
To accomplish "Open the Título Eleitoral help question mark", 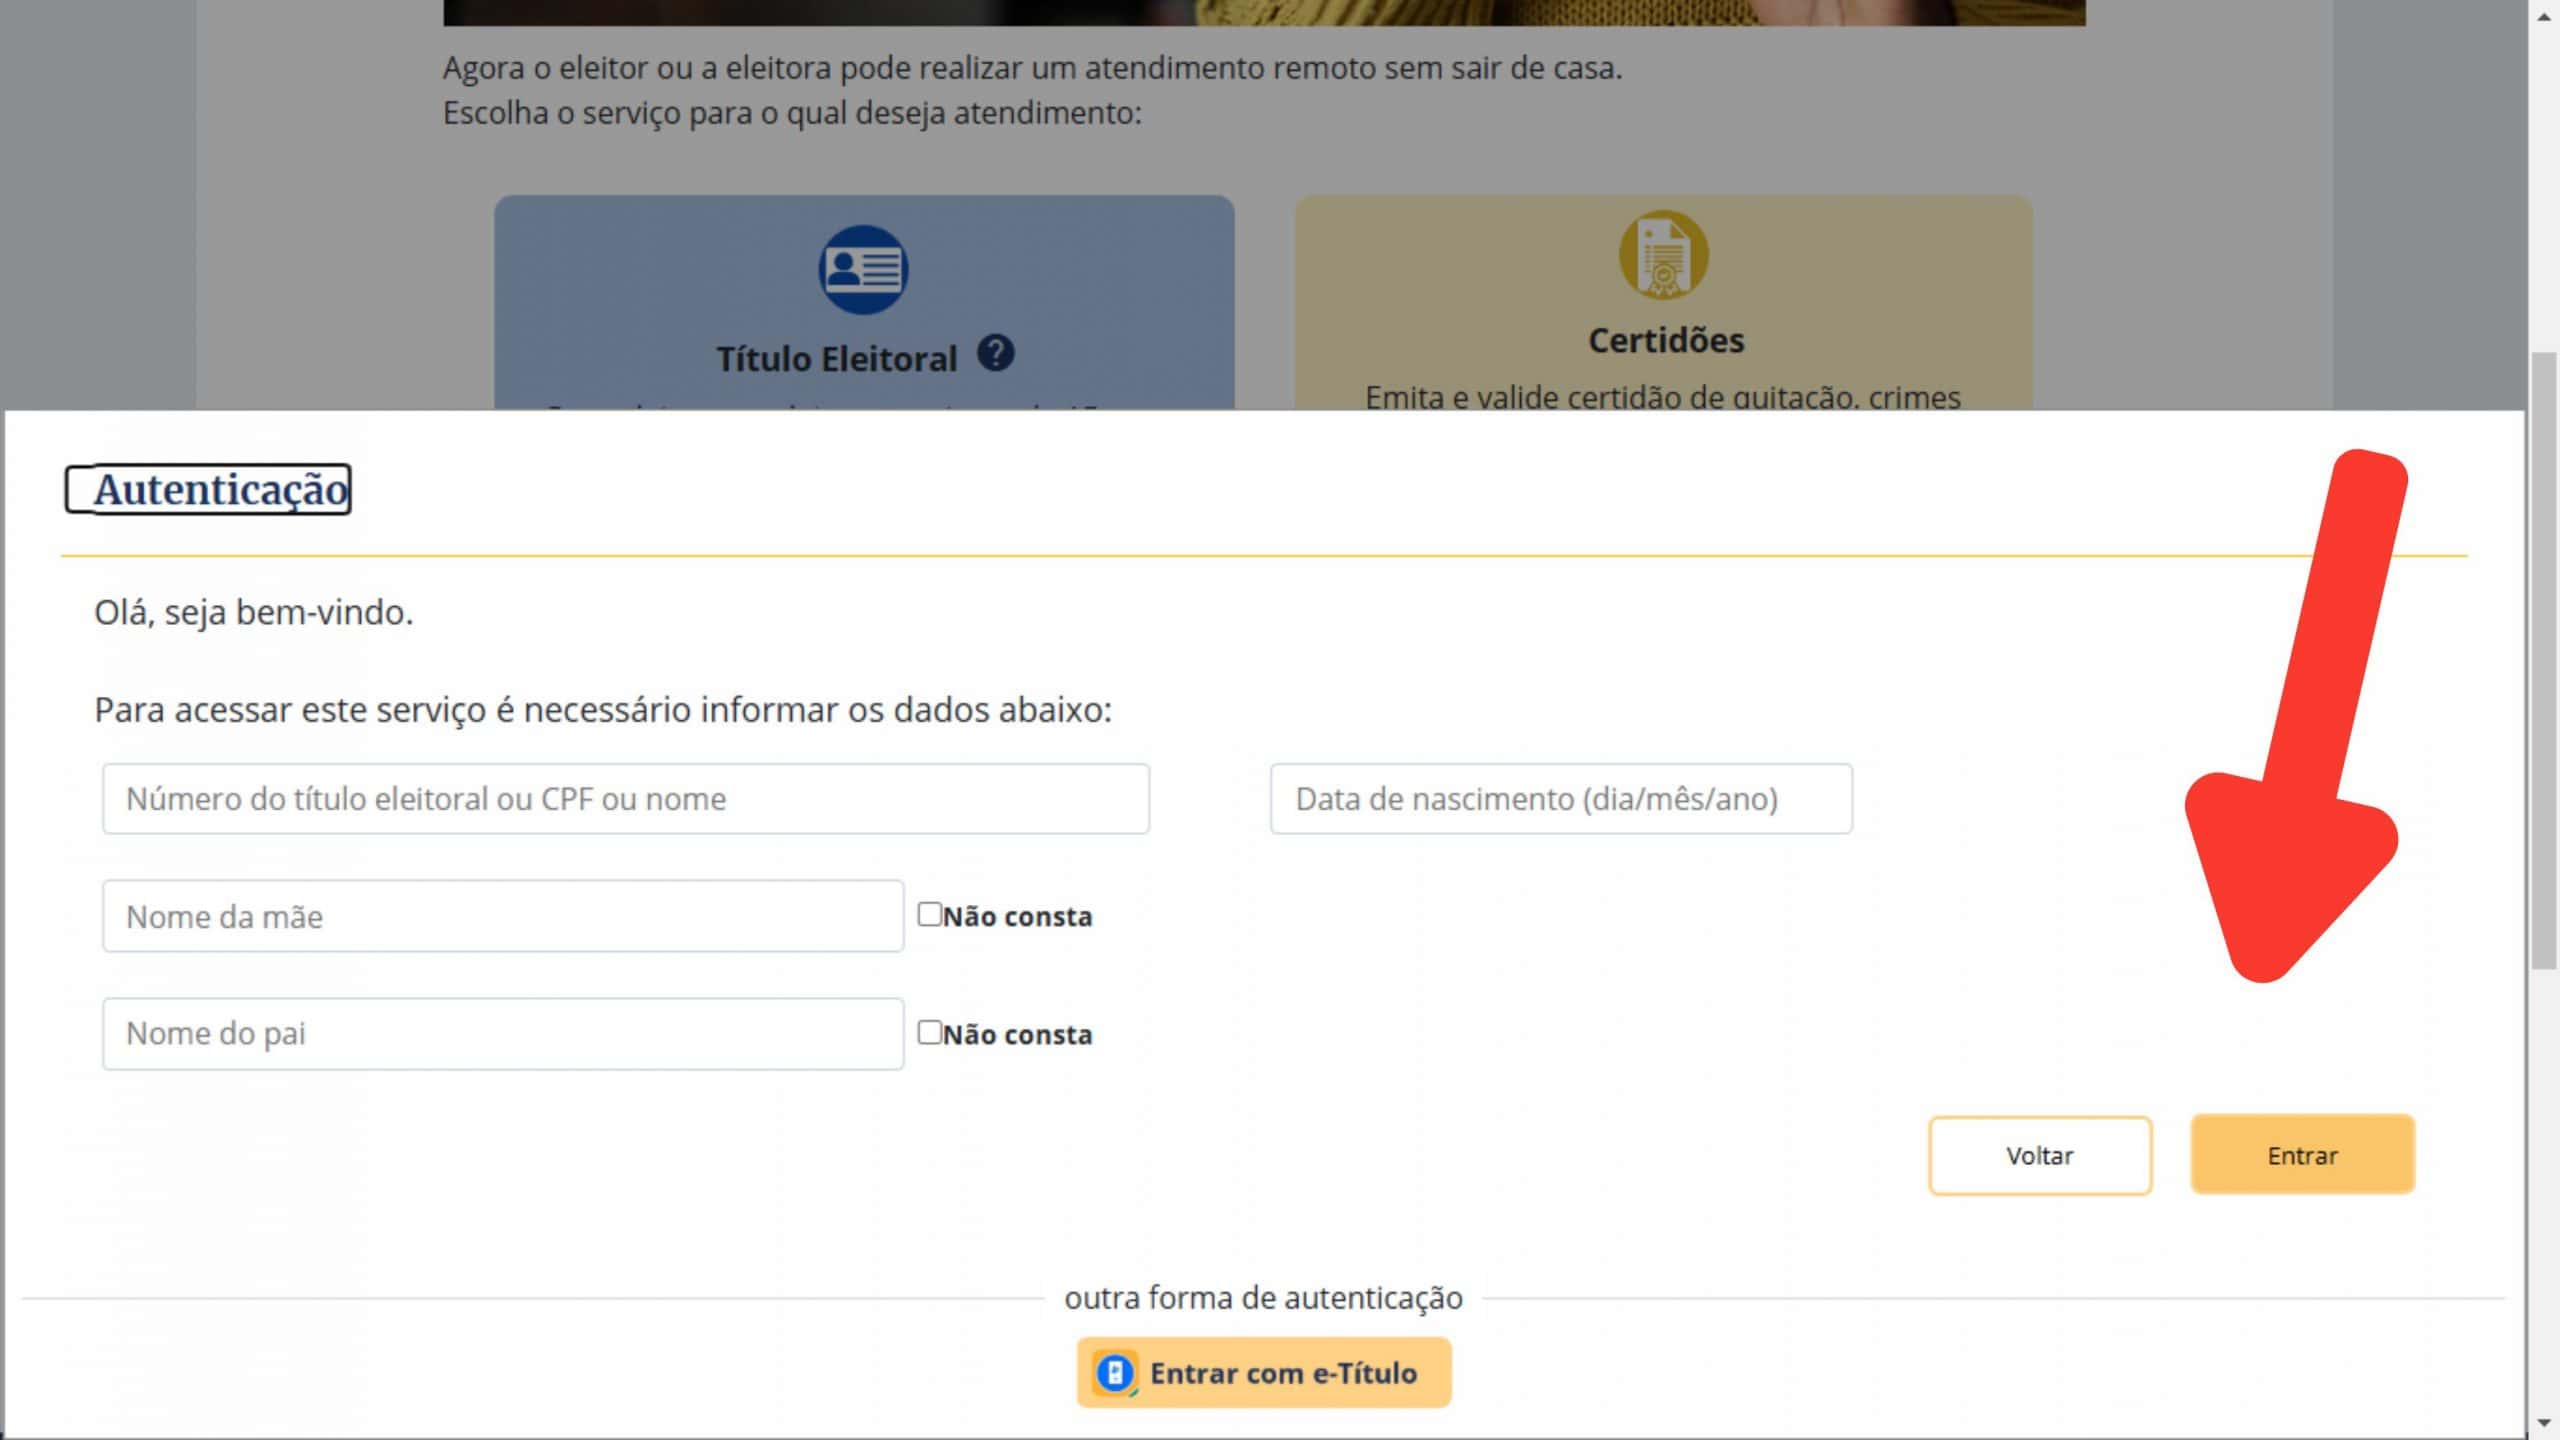I will (995, 354).
